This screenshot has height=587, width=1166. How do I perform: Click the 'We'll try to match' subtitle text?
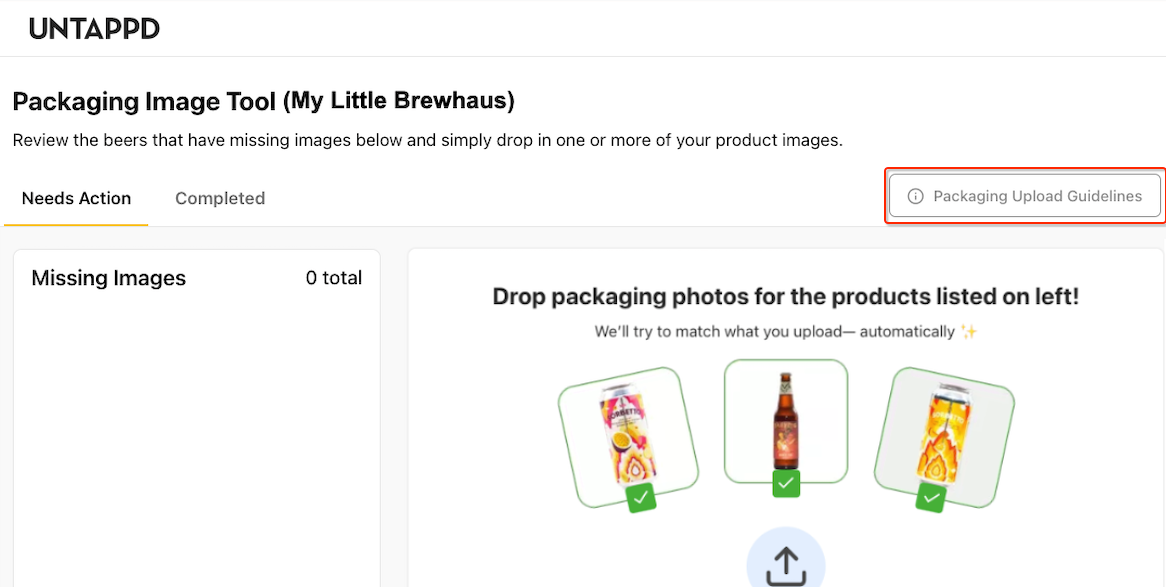(774, 331)
